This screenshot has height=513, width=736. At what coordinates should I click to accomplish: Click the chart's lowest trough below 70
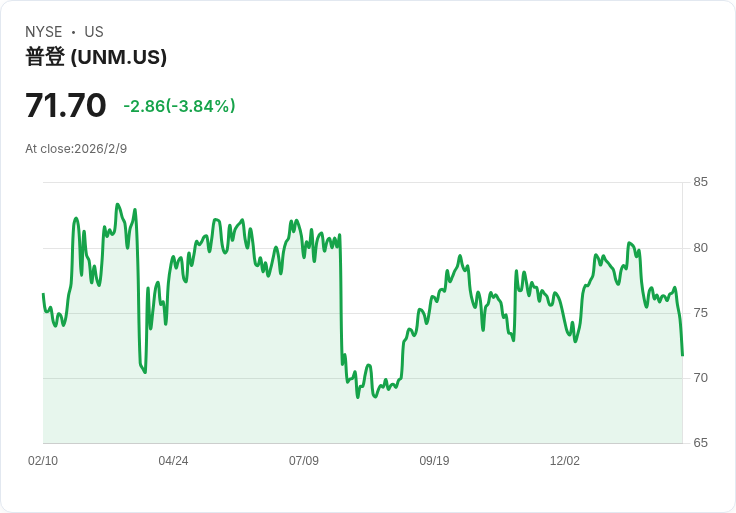click(x=358, y=398)
